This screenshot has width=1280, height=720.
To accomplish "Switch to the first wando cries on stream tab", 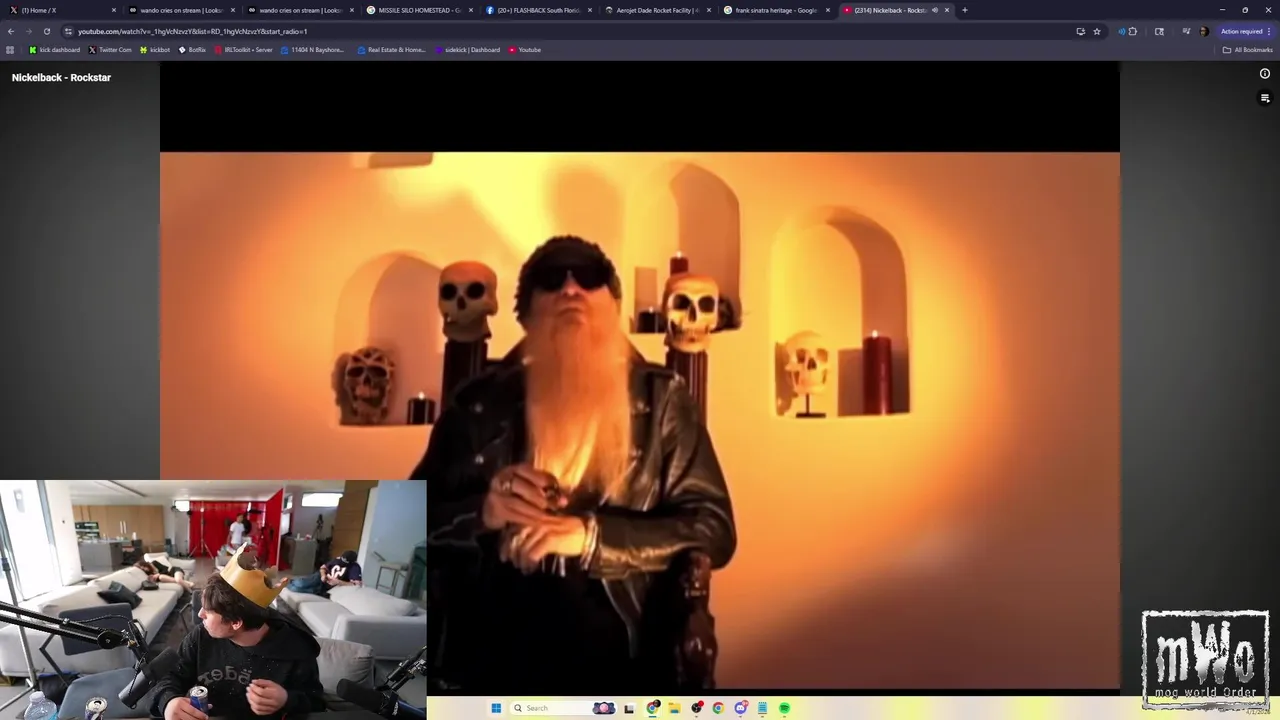I will coord(180,10).
